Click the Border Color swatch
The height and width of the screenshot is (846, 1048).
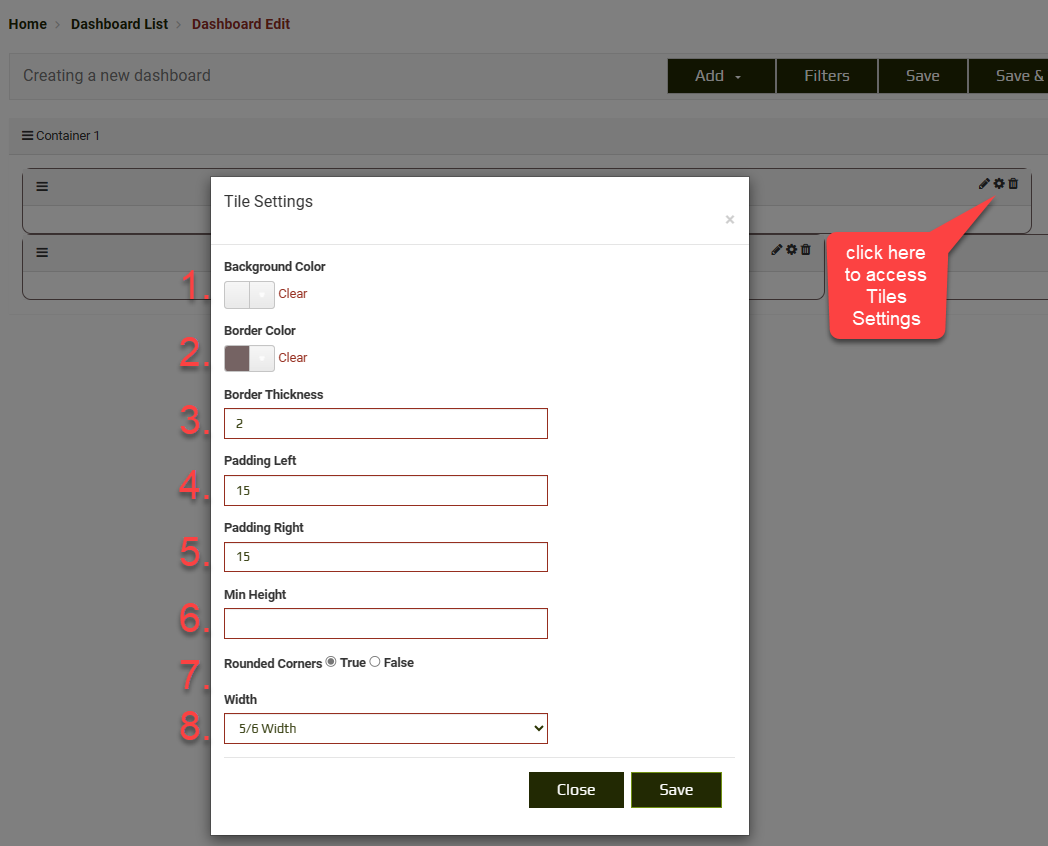tap(238, 358)
